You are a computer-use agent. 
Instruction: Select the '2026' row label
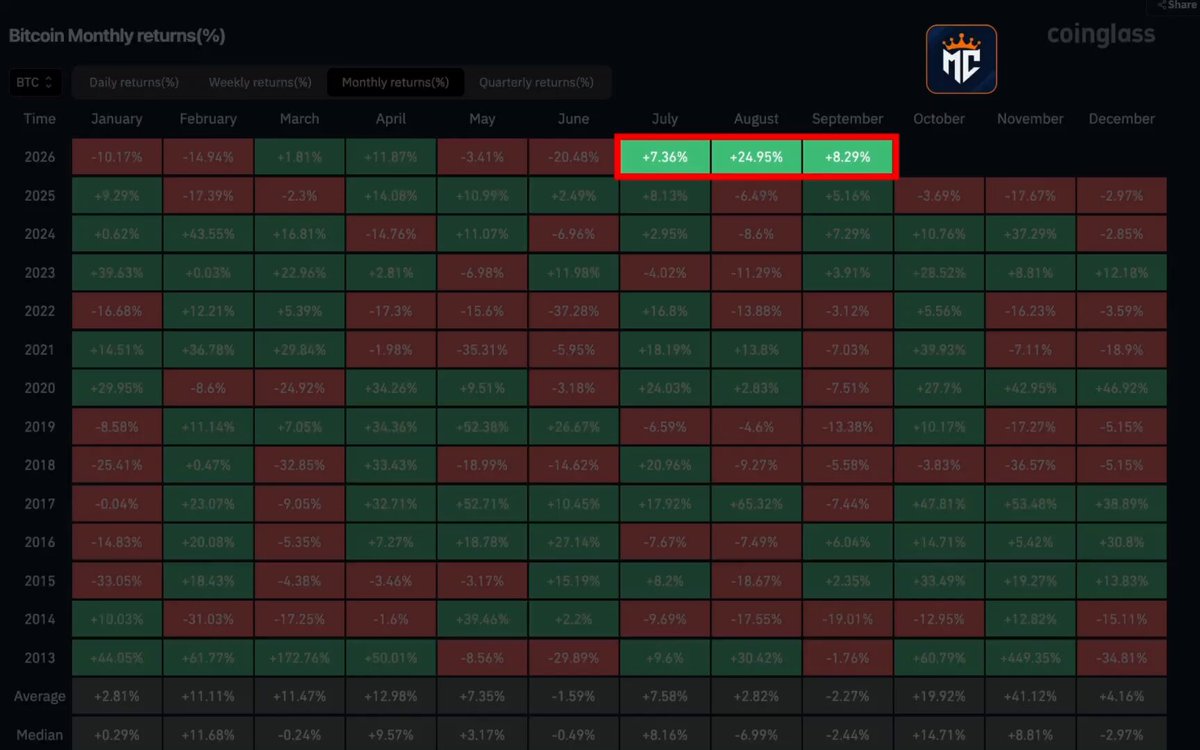(40, 158)
